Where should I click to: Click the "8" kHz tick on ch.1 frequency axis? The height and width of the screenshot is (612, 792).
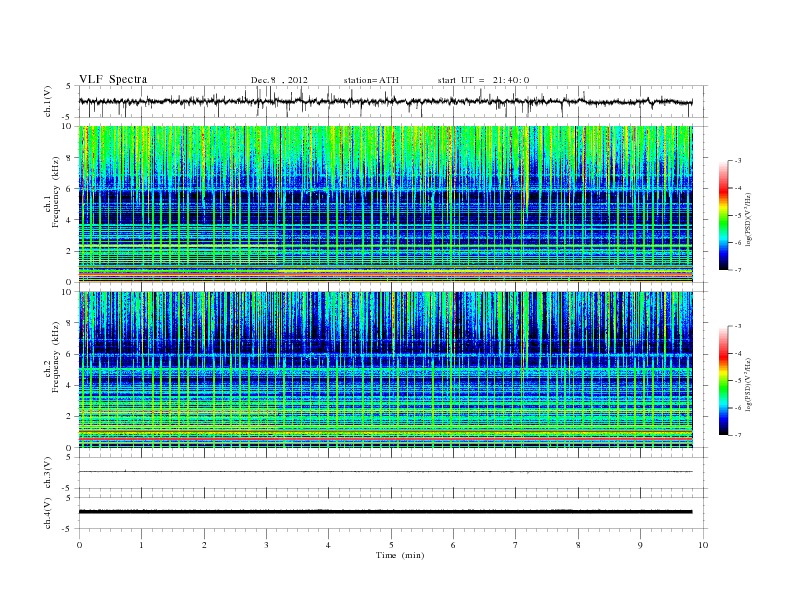pyautogui.click(x=70, y=158)
